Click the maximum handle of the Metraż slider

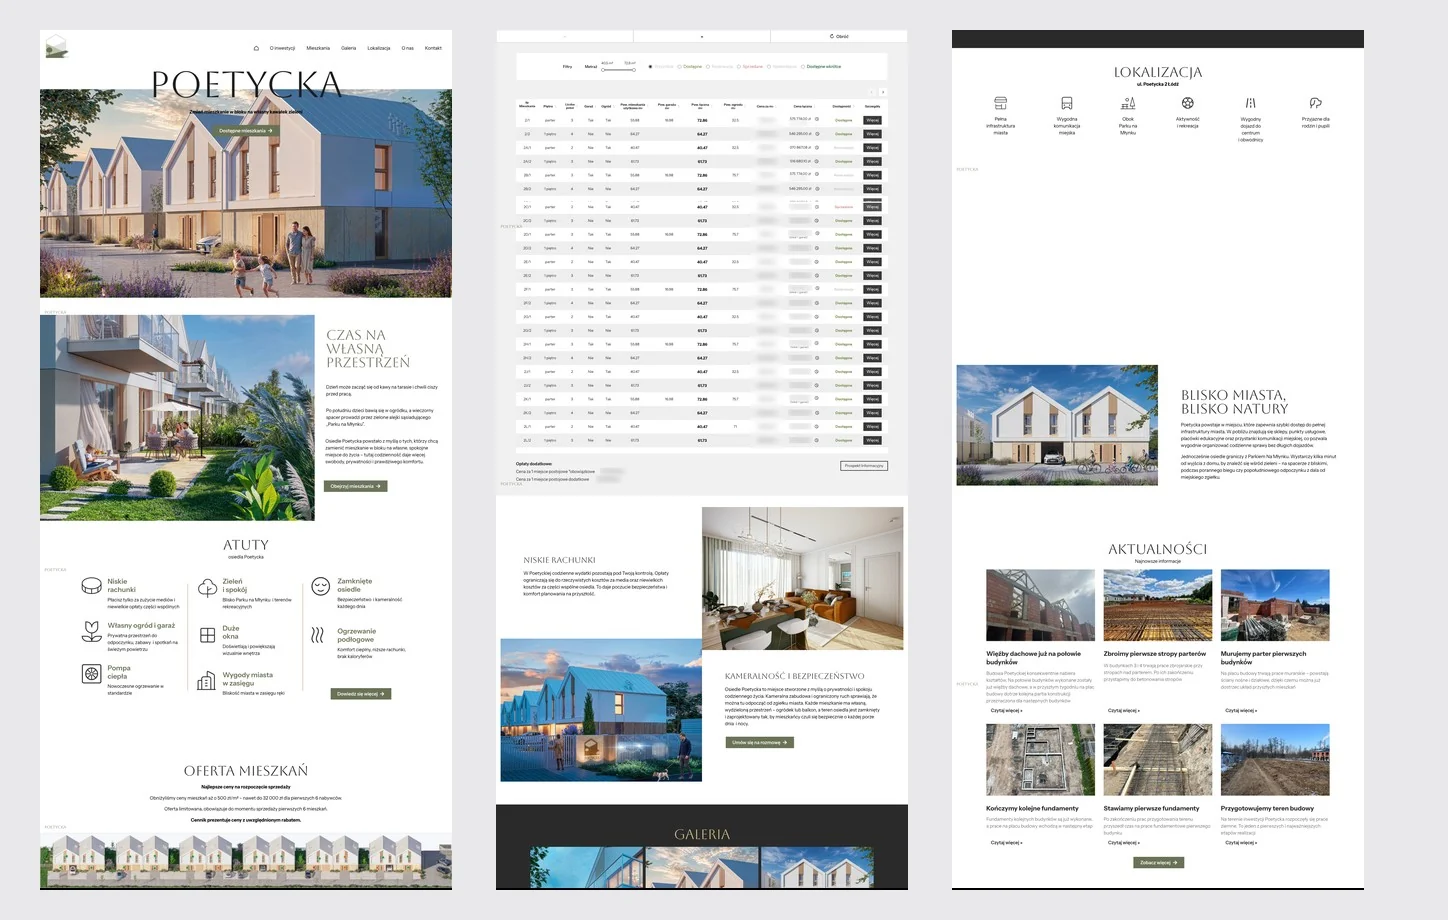[633, 70]
